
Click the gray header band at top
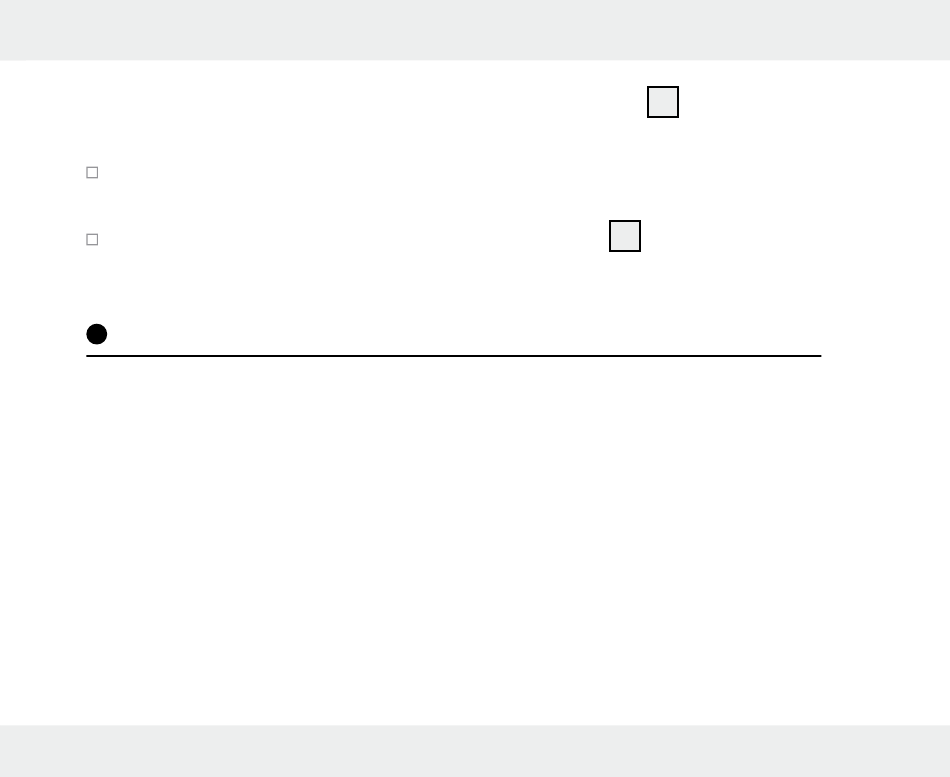pyautogui.click(x=475, y=30)
